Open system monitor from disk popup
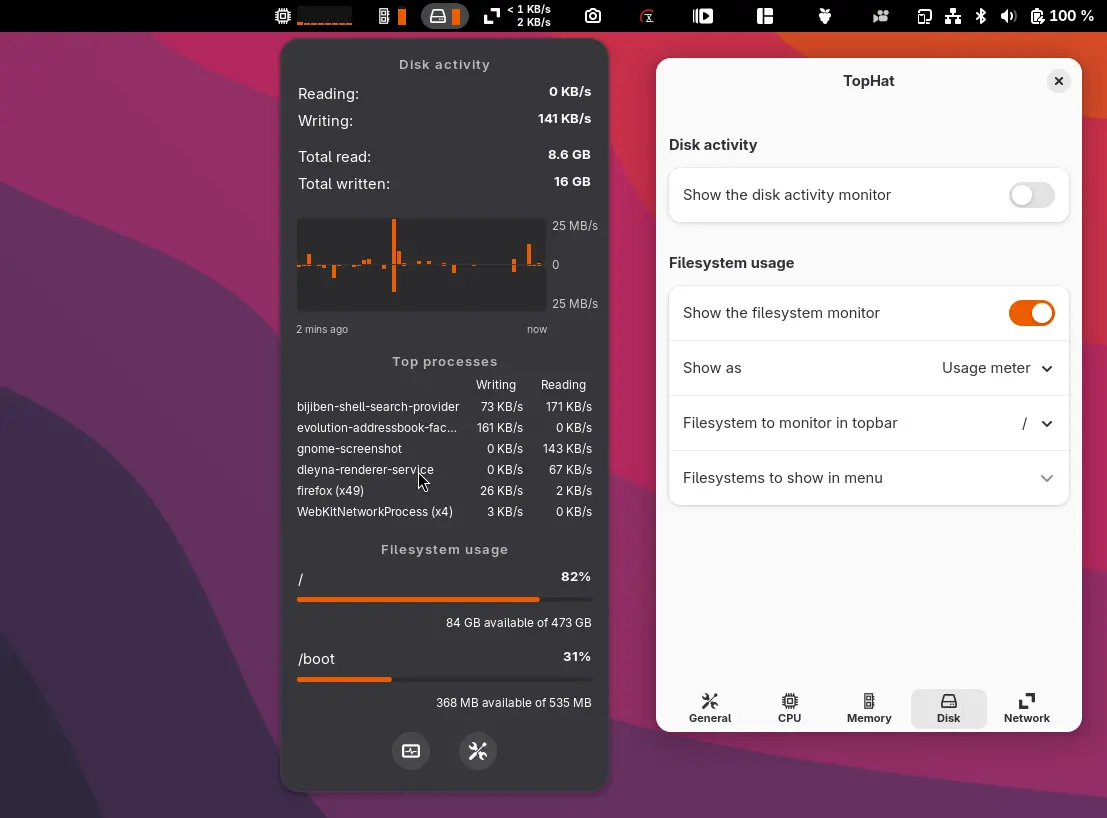Image resolution: width=1107 pixels, height=818 pixels. coord(411,751)
